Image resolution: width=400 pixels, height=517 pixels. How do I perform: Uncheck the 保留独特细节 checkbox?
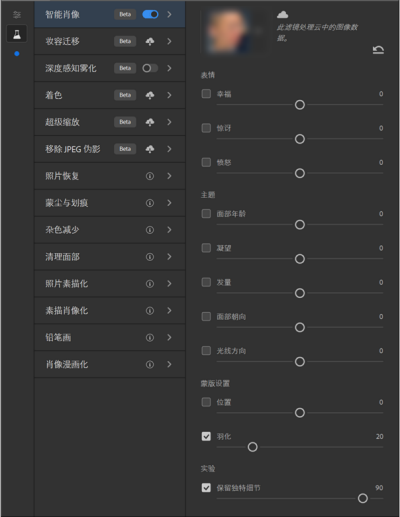206,488
